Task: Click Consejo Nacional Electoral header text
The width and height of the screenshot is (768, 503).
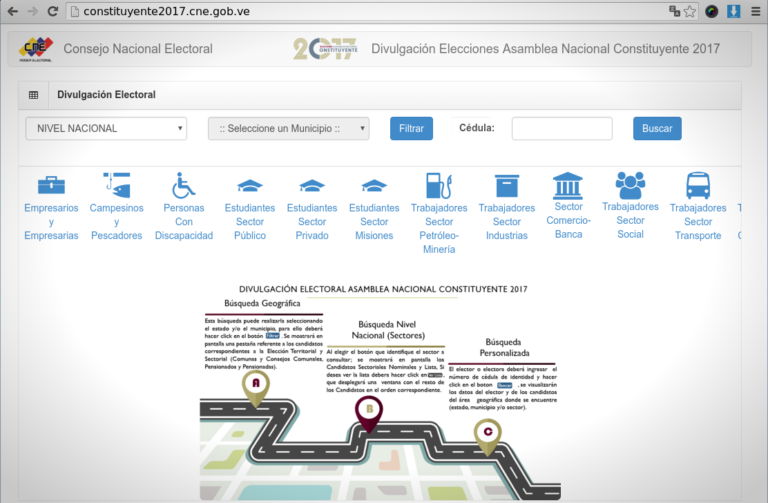Action: coord(138,49)
